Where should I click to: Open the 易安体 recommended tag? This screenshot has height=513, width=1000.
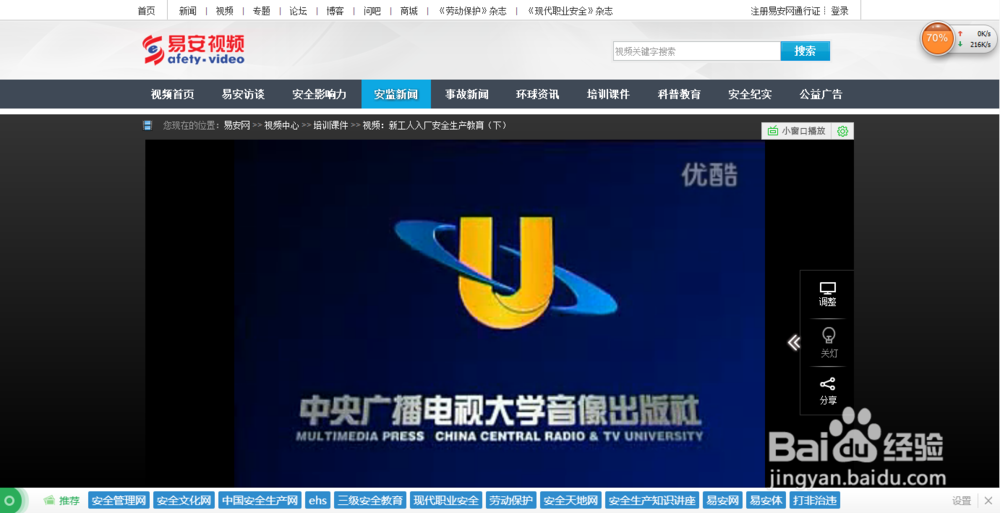[766, 500]
